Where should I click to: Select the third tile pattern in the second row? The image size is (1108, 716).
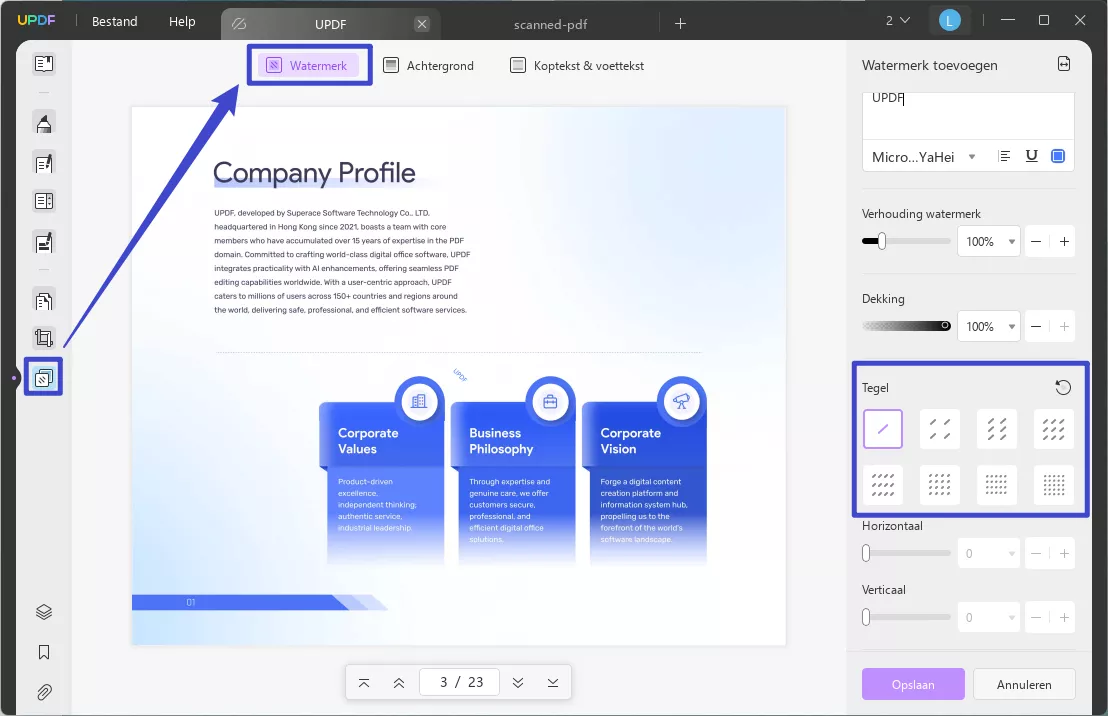996,485
